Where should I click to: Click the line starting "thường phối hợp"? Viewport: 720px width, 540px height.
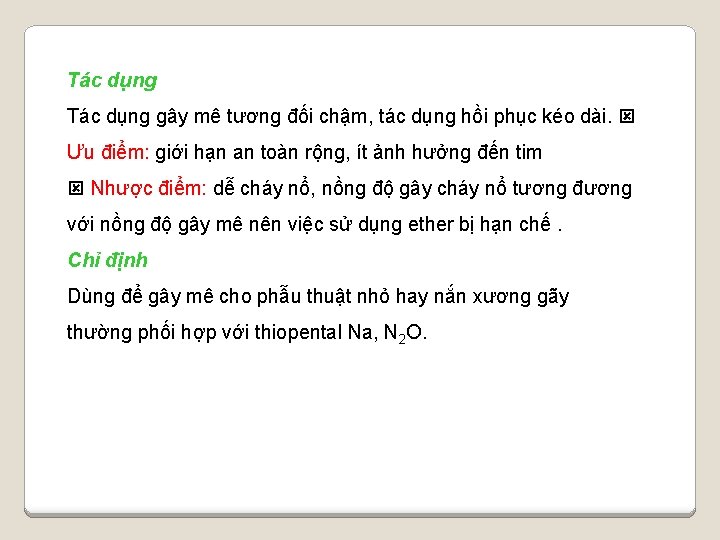(x=247, y=333)
